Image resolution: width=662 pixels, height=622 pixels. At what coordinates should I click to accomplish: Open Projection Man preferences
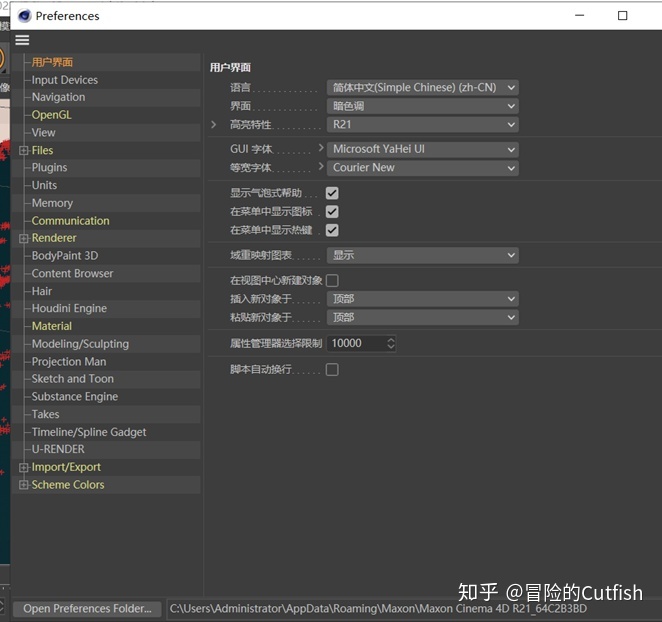pos(69,362)
